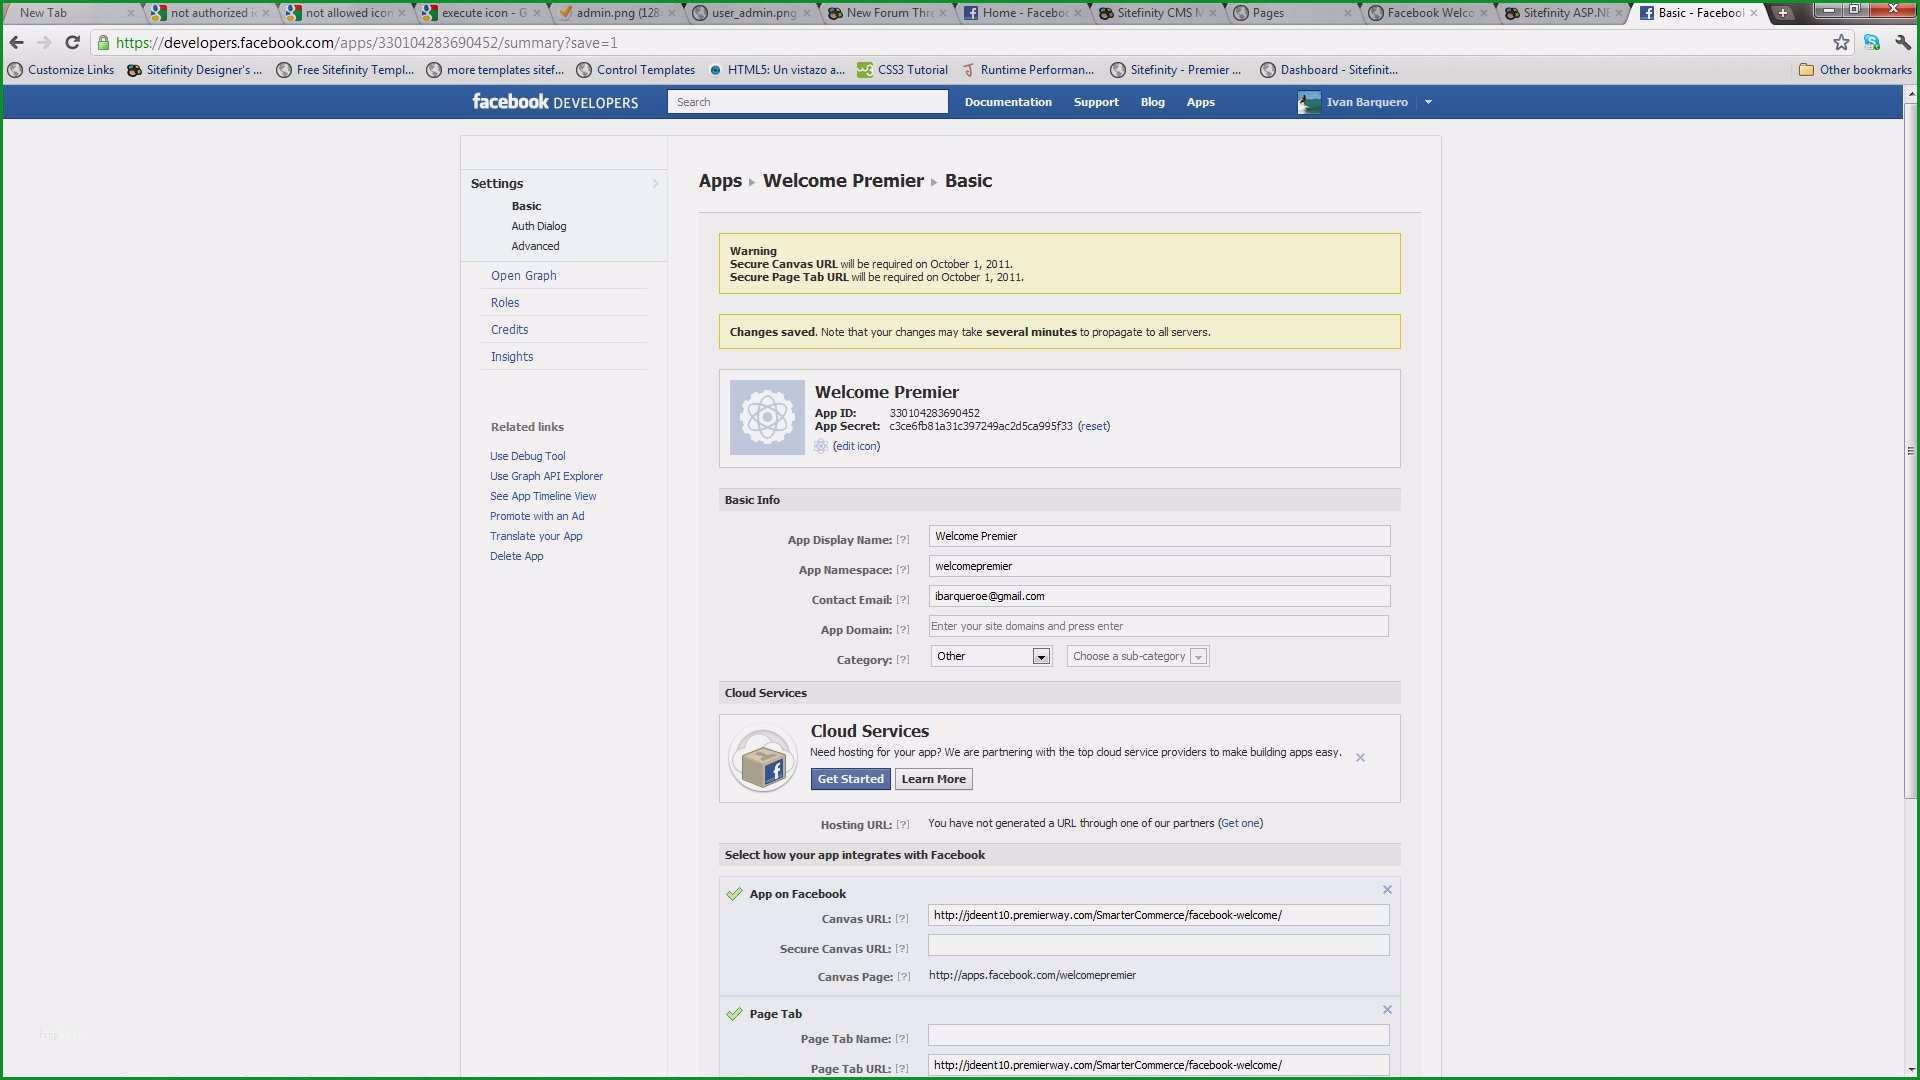
Task: Click the browser address bar URL
Action: click(x=366, y=42)
